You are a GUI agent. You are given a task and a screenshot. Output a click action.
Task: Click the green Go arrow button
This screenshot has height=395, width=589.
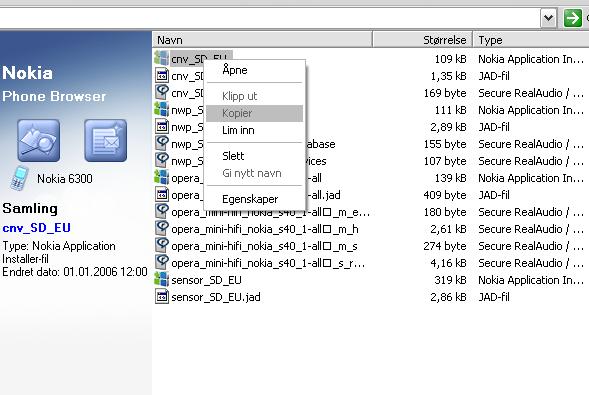(572, 18)
